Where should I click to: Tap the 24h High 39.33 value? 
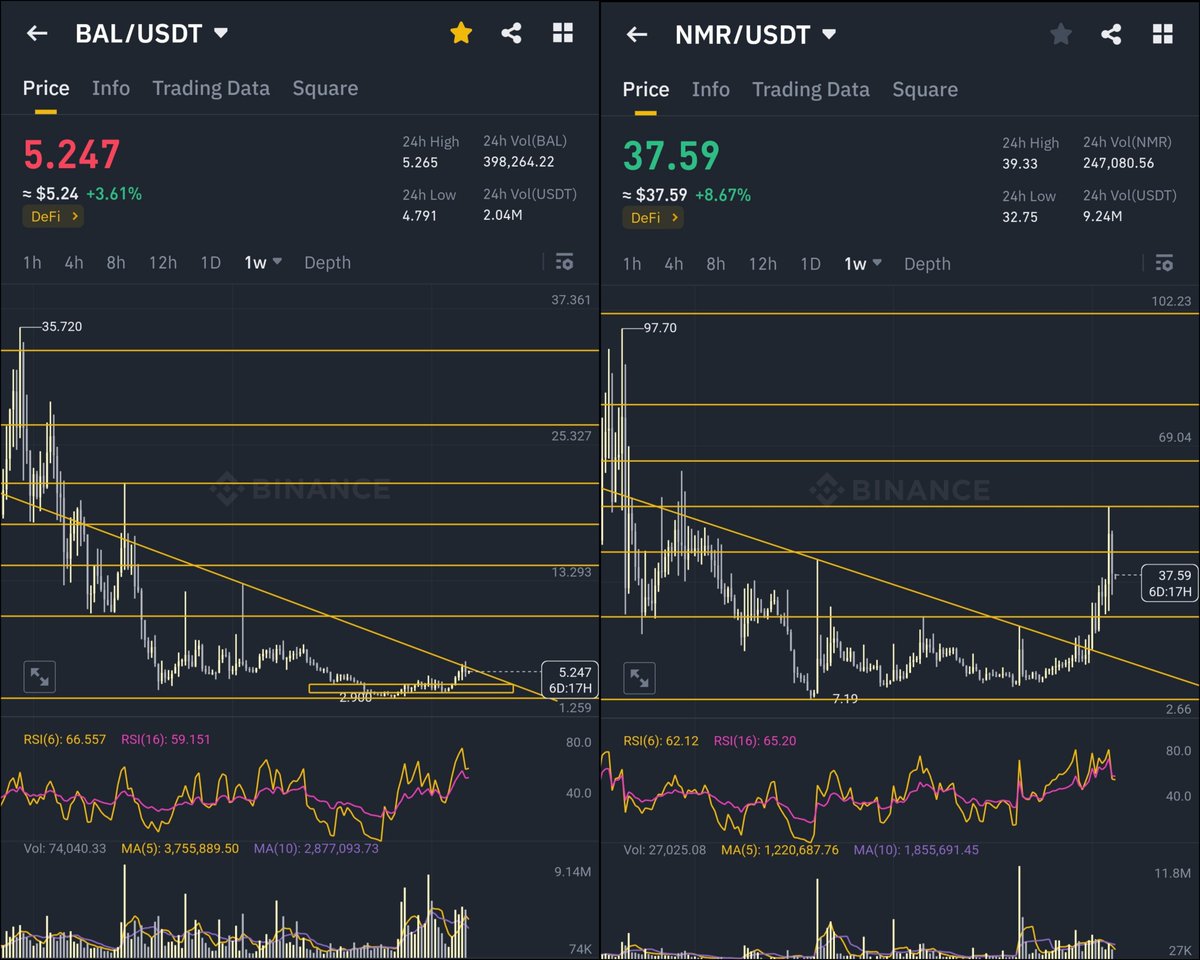[1020, 164]
